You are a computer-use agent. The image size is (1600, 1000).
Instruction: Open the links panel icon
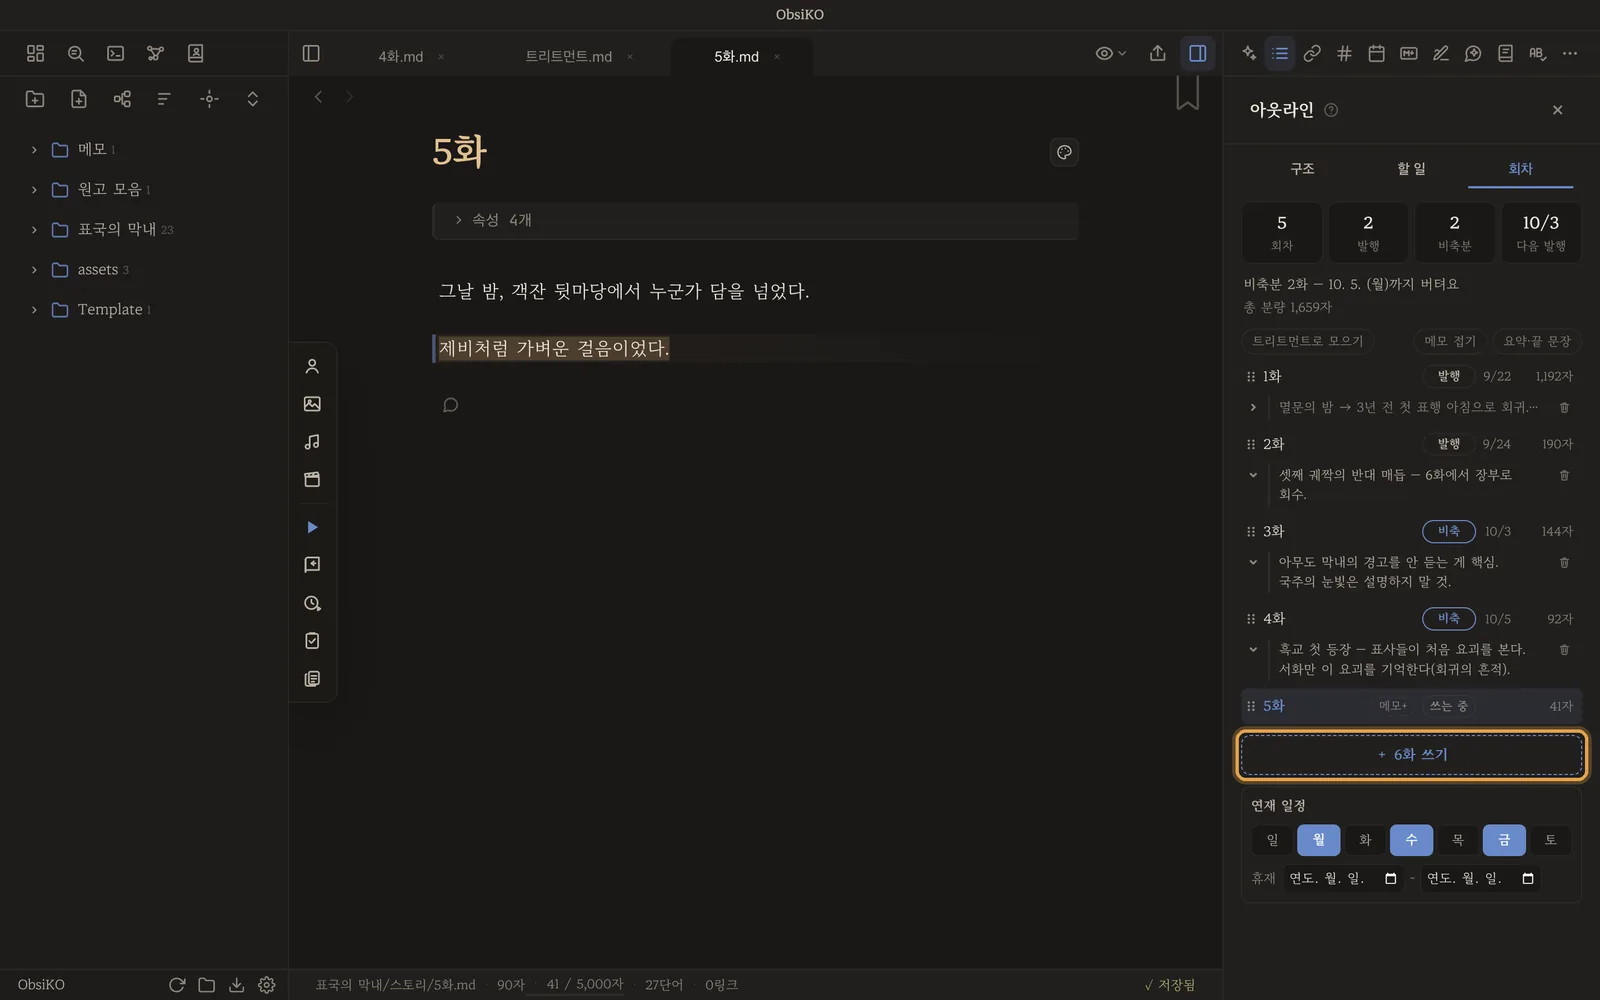[x=1312, y=54]
